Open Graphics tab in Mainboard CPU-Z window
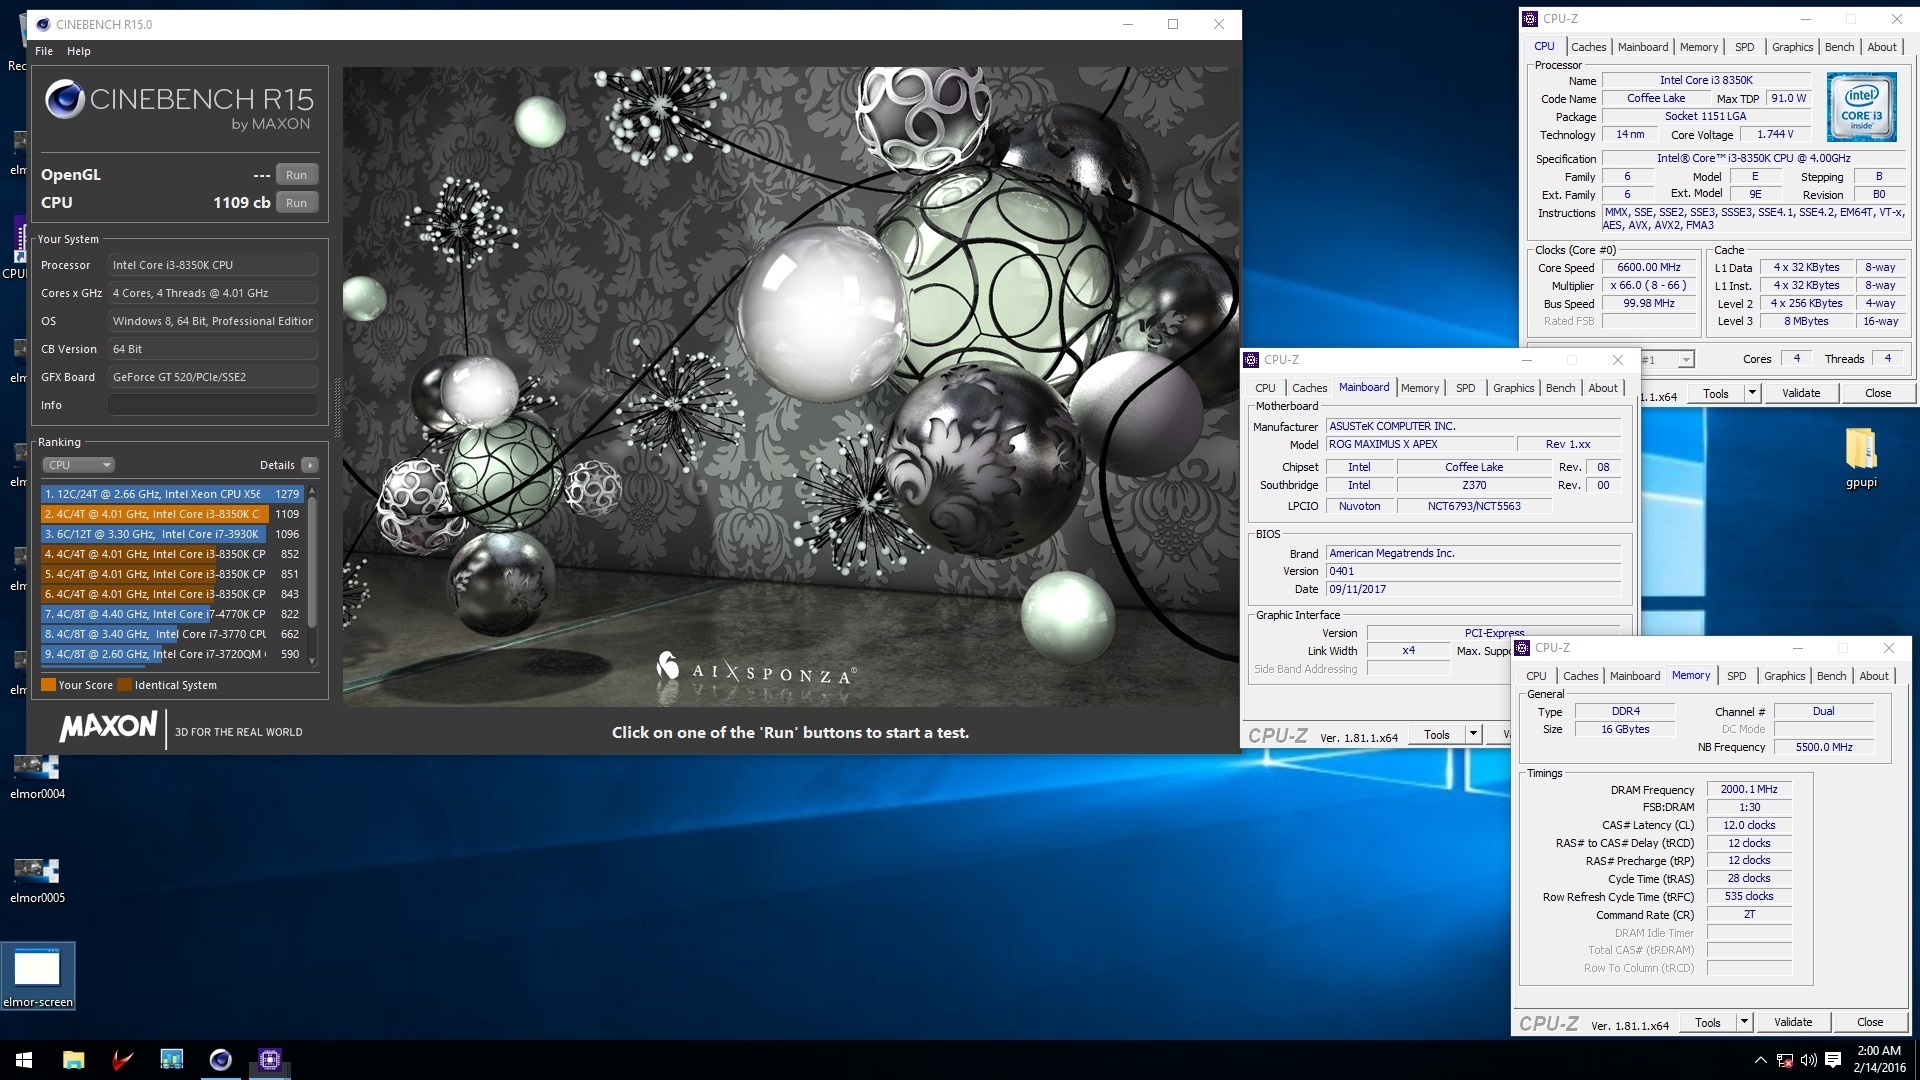 point(1513,388)
